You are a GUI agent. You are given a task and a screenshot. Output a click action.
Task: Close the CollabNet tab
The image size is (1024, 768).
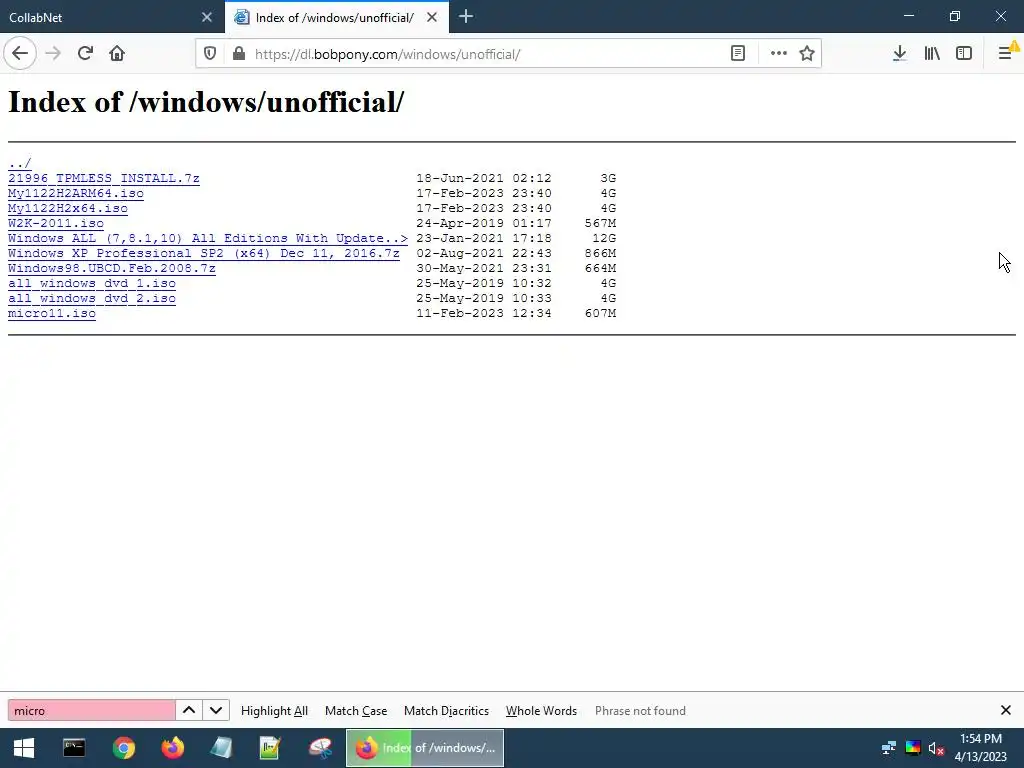207,18
